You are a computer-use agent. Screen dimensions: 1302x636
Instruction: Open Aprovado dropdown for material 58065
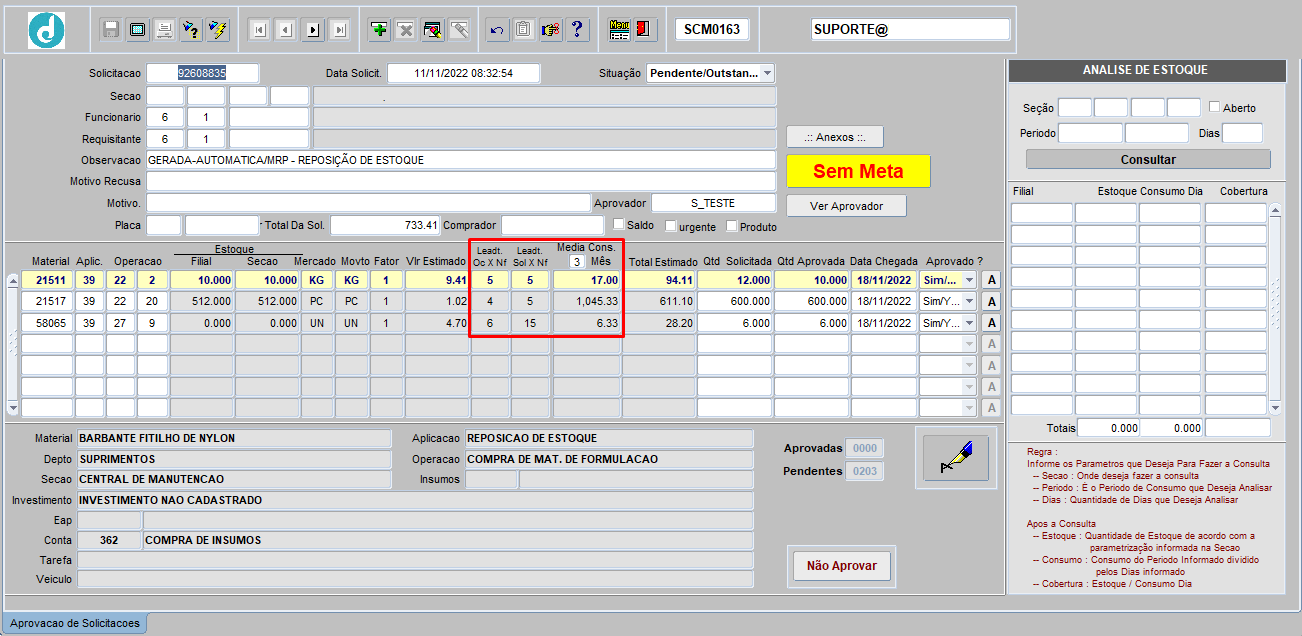[x=969, y=322]
